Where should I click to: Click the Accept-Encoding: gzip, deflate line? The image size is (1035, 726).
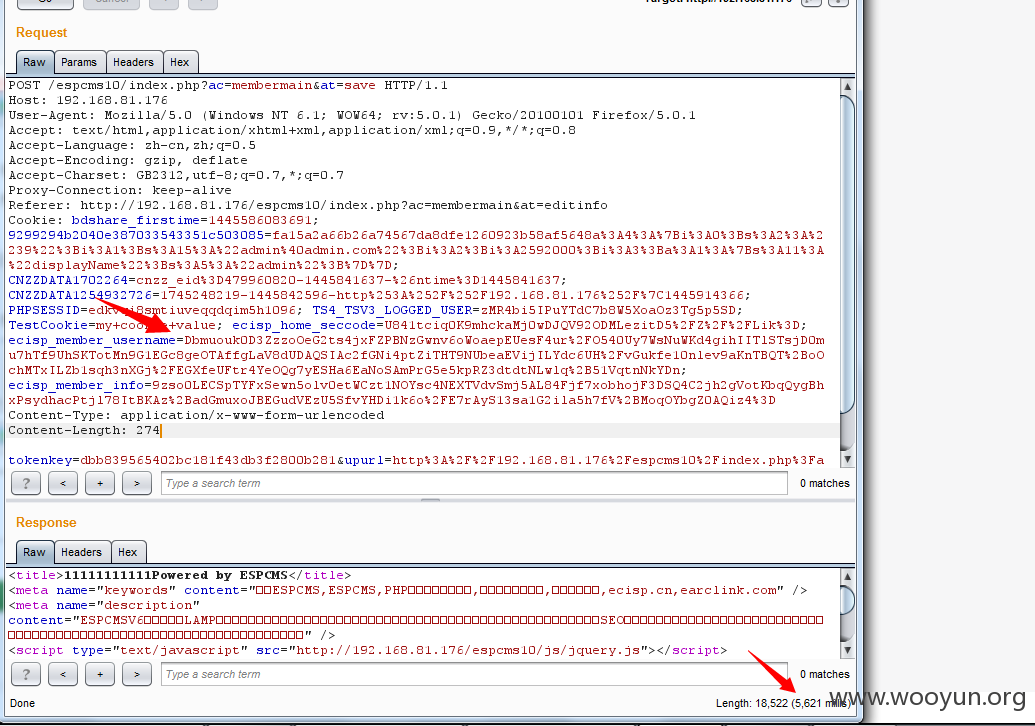(128, 160)
